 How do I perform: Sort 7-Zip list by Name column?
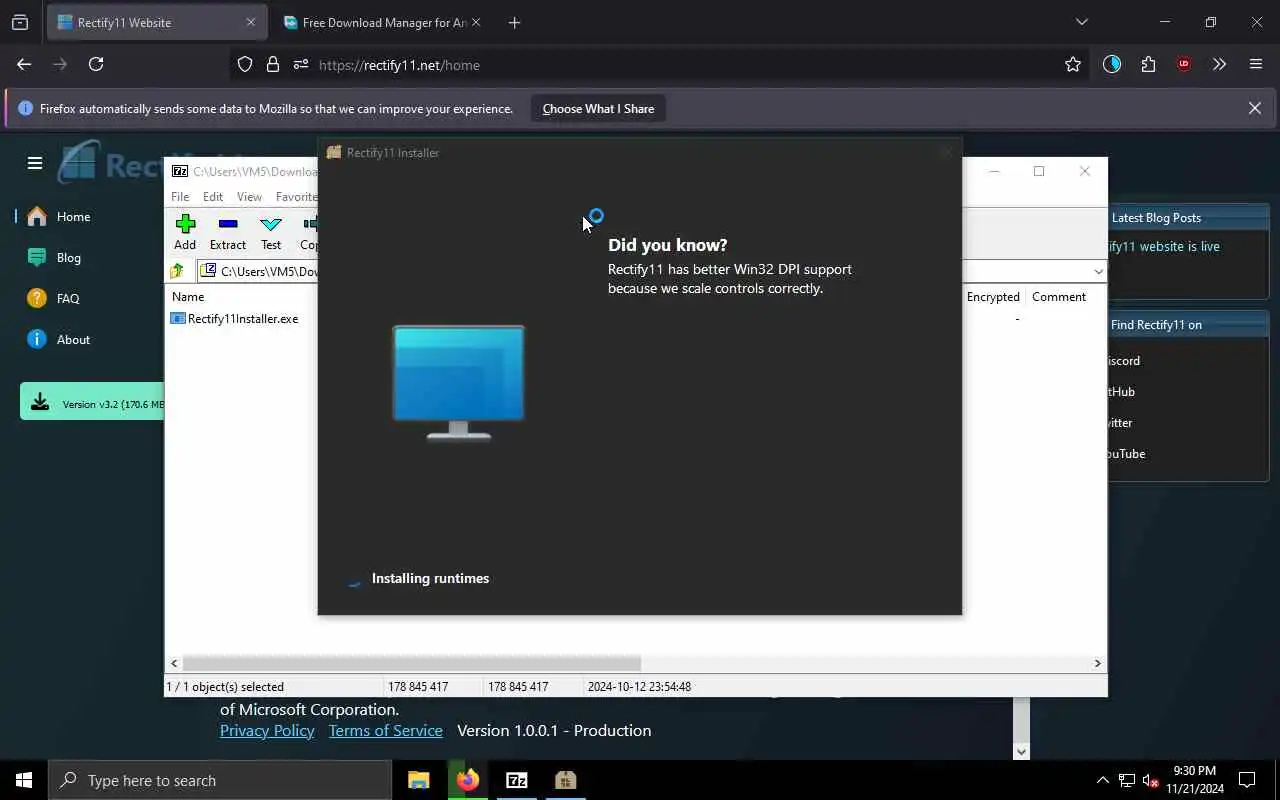[x=188, y=297]
